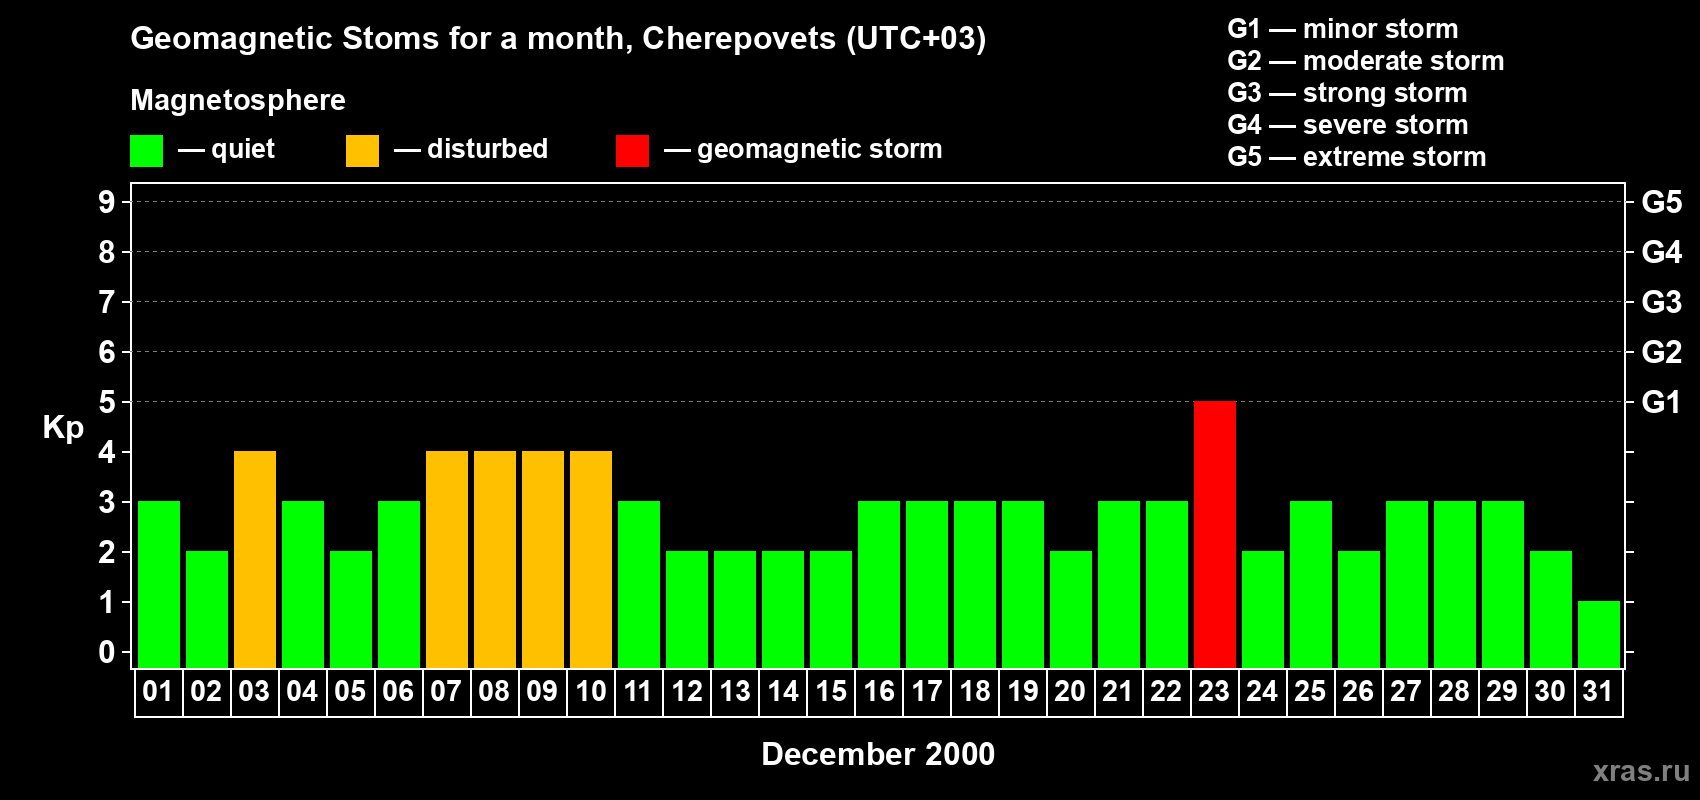This screenshot has width=1700, height=800.
Task: Click date label 31 at the axis end
Action: coord(1598,692)
